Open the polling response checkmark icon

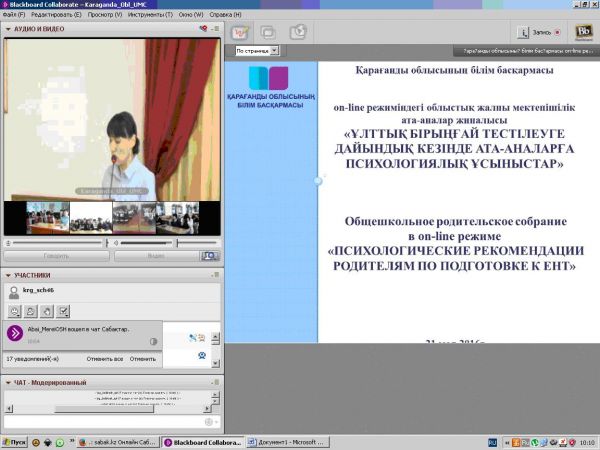pyautogui.click(x=63, y=311)
